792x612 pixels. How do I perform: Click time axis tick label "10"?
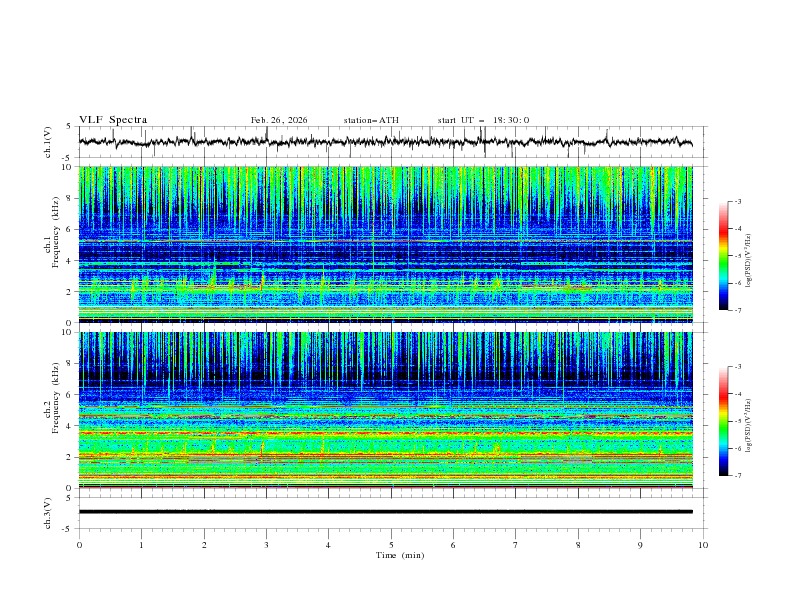click(x=703, y=545)
